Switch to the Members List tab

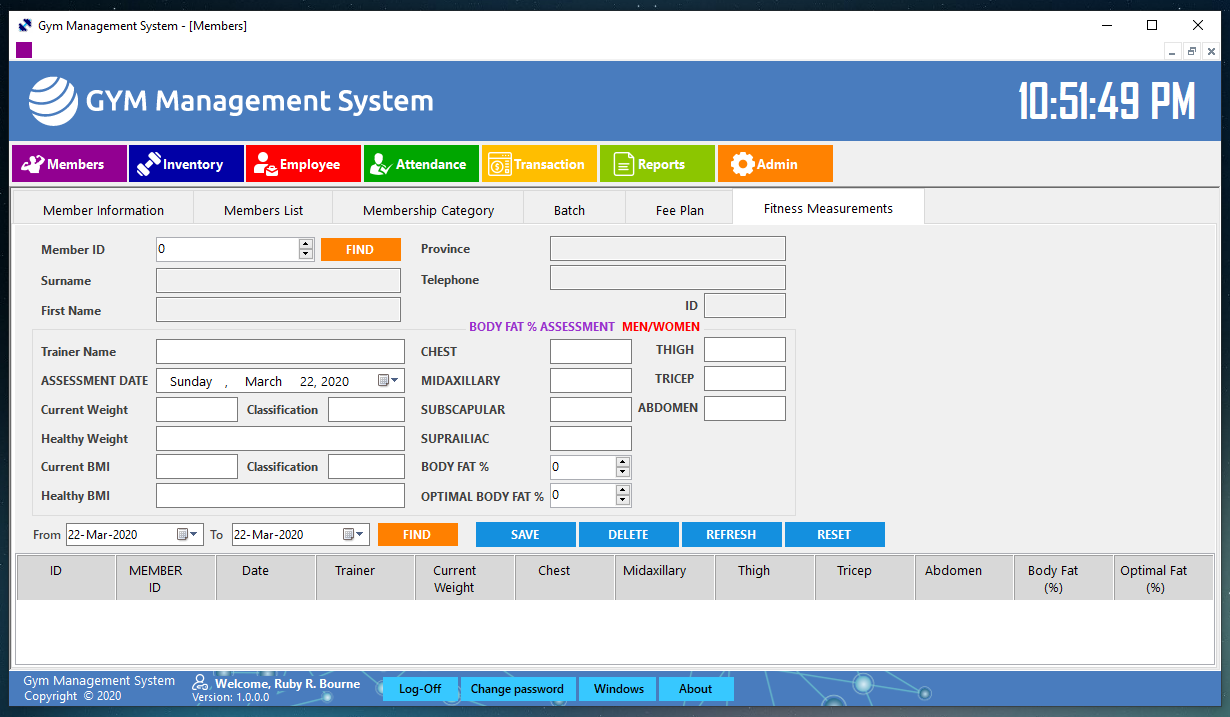[x=263, y=209]
